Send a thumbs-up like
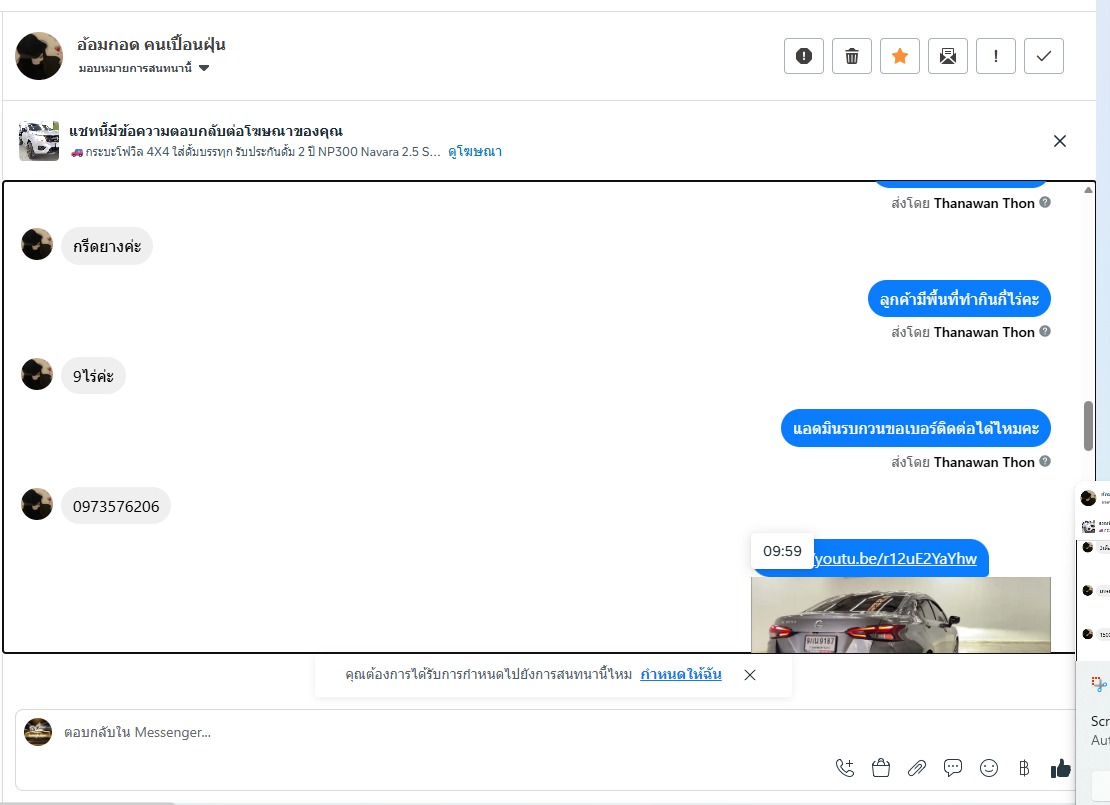This screenshot has width=1110, height=805. [x=1060, y=768]
